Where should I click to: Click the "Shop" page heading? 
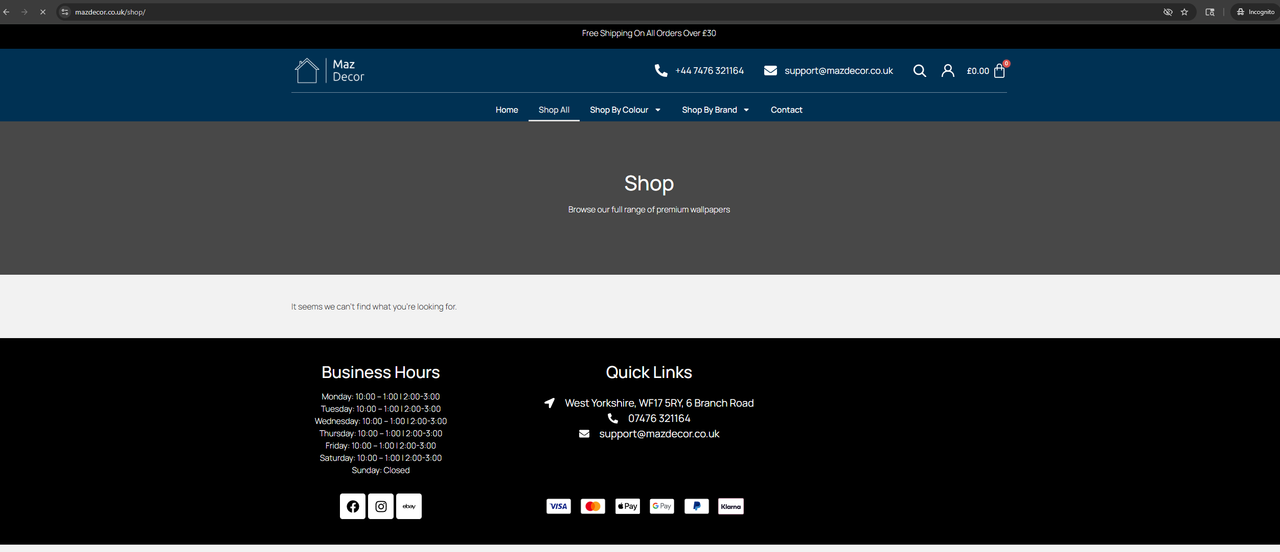pyautogui.click(x=649, y=183)
